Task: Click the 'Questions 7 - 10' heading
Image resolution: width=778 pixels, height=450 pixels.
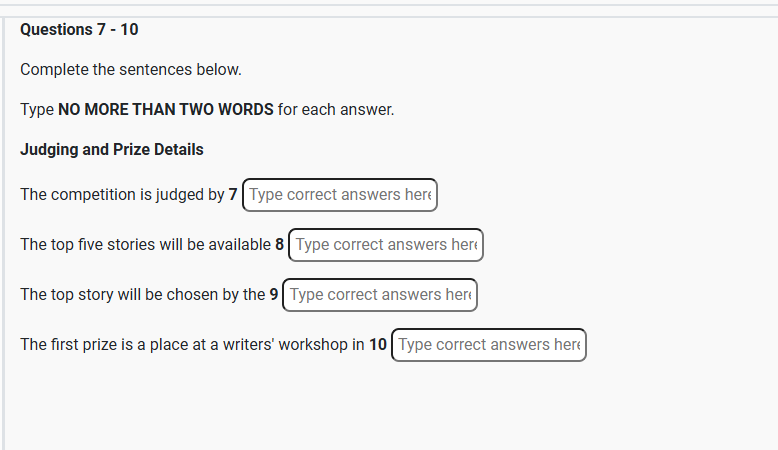Action: 79,30
